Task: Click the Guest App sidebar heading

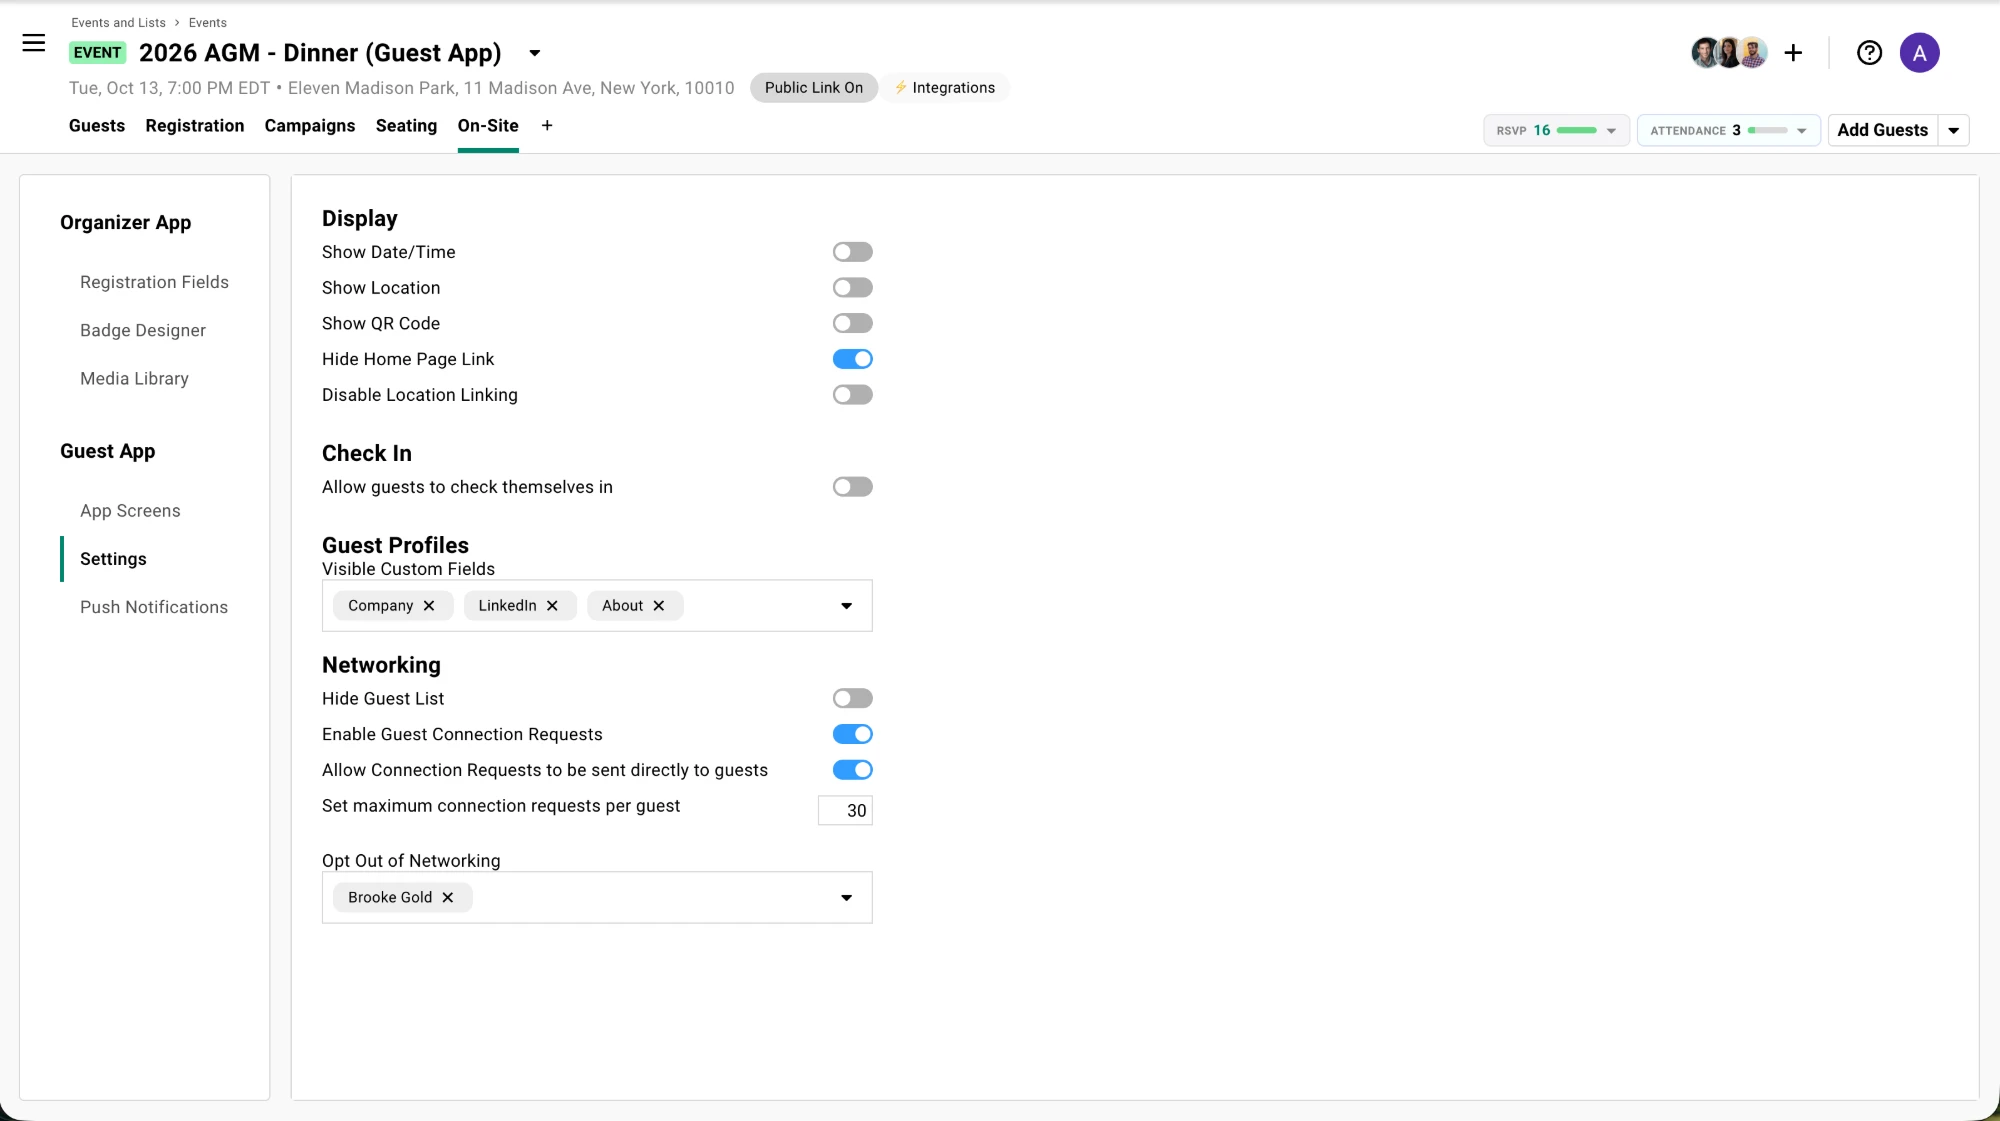Action: click(x=107, y=452)
